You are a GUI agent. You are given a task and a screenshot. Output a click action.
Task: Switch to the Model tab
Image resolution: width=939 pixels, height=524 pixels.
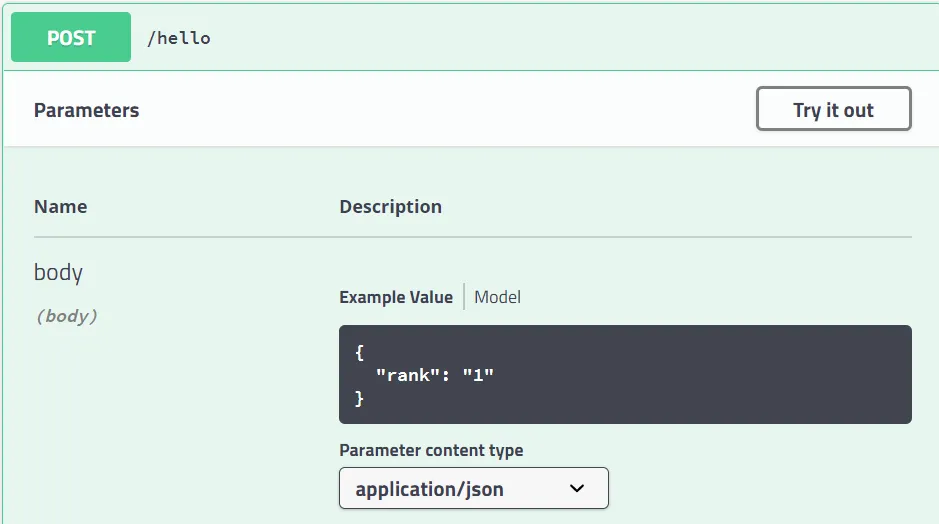[x=497, y=297]
